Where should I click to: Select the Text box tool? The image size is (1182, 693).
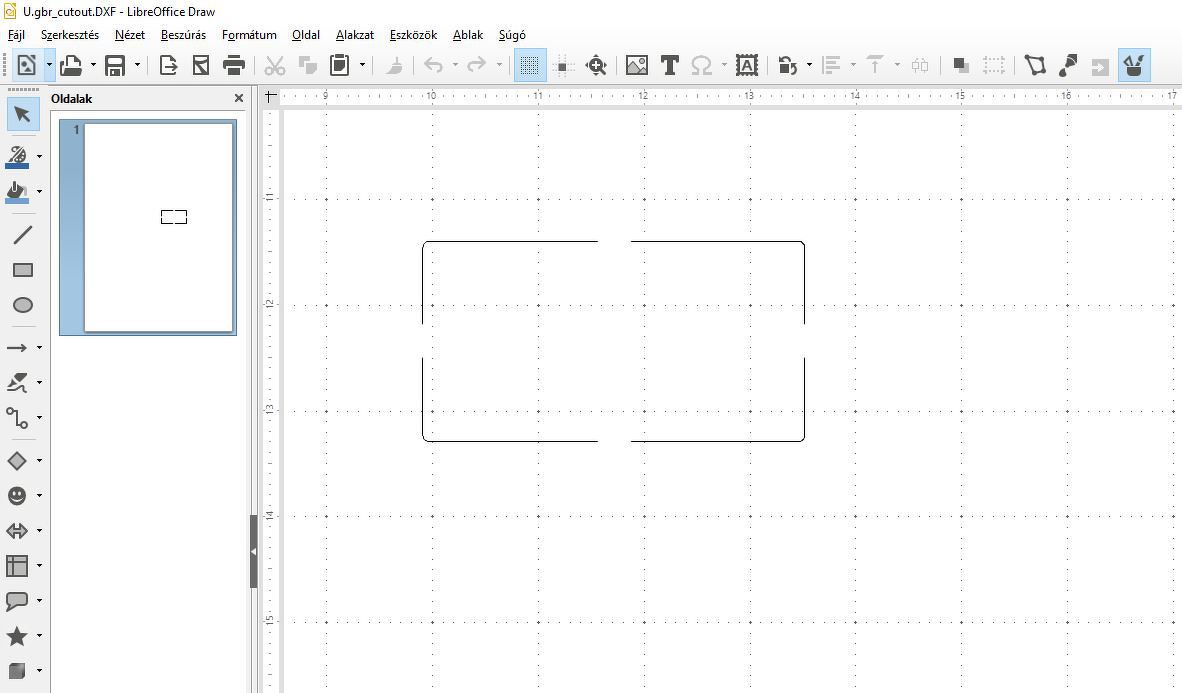(x=669, y=66)
